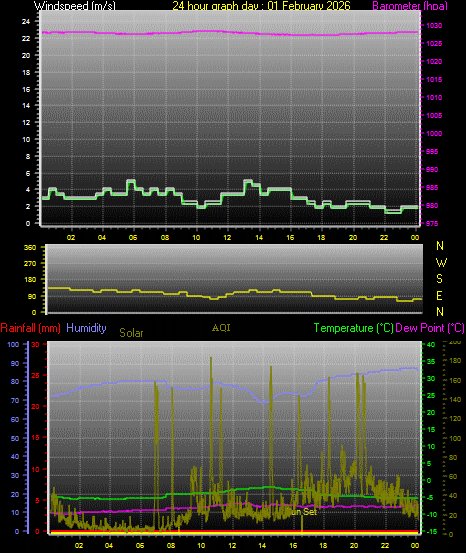The width and height of the screenshot is (466, 553).
Task: Click the "100" humidity scale value
Action: 13,345
